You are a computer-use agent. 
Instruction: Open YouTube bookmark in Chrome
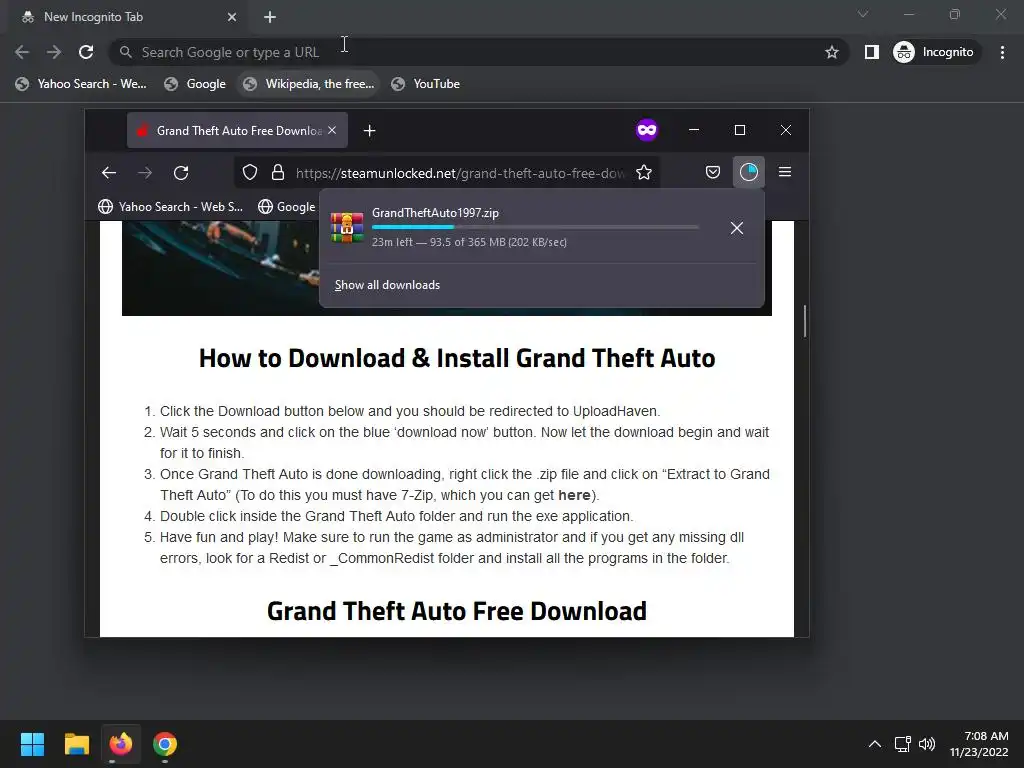(425, 84)
